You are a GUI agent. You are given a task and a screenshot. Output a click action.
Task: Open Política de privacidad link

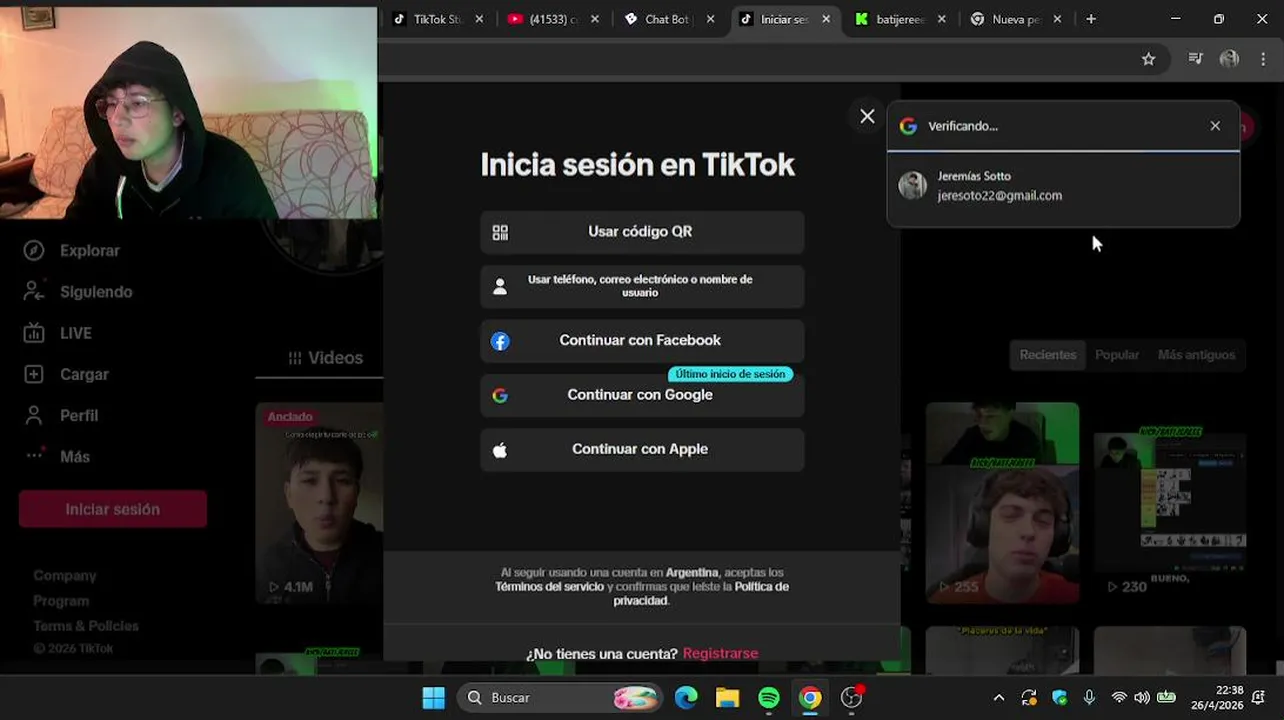701,593
